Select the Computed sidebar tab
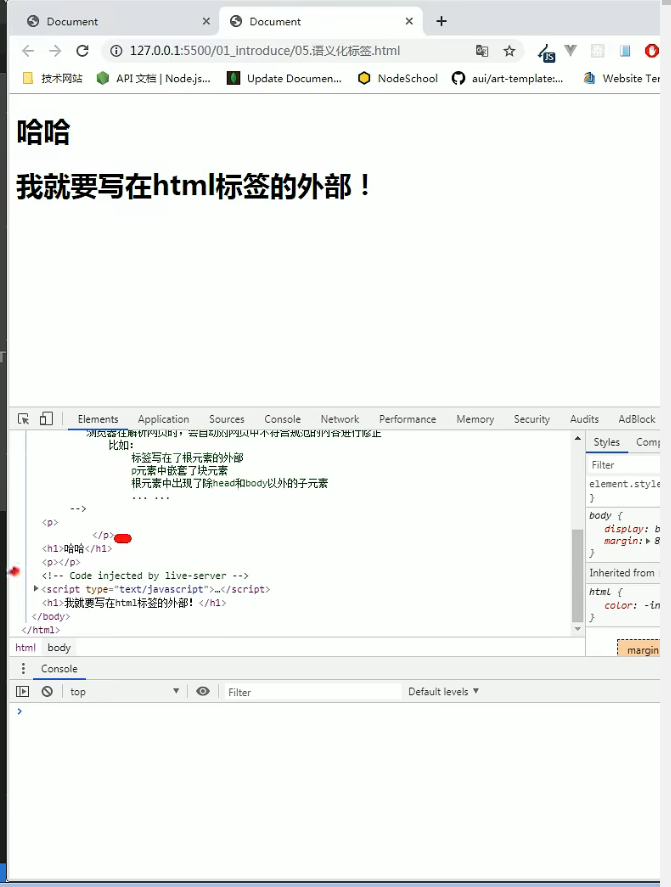This screenshot has width=671, height=887. (x=647, y=442)
